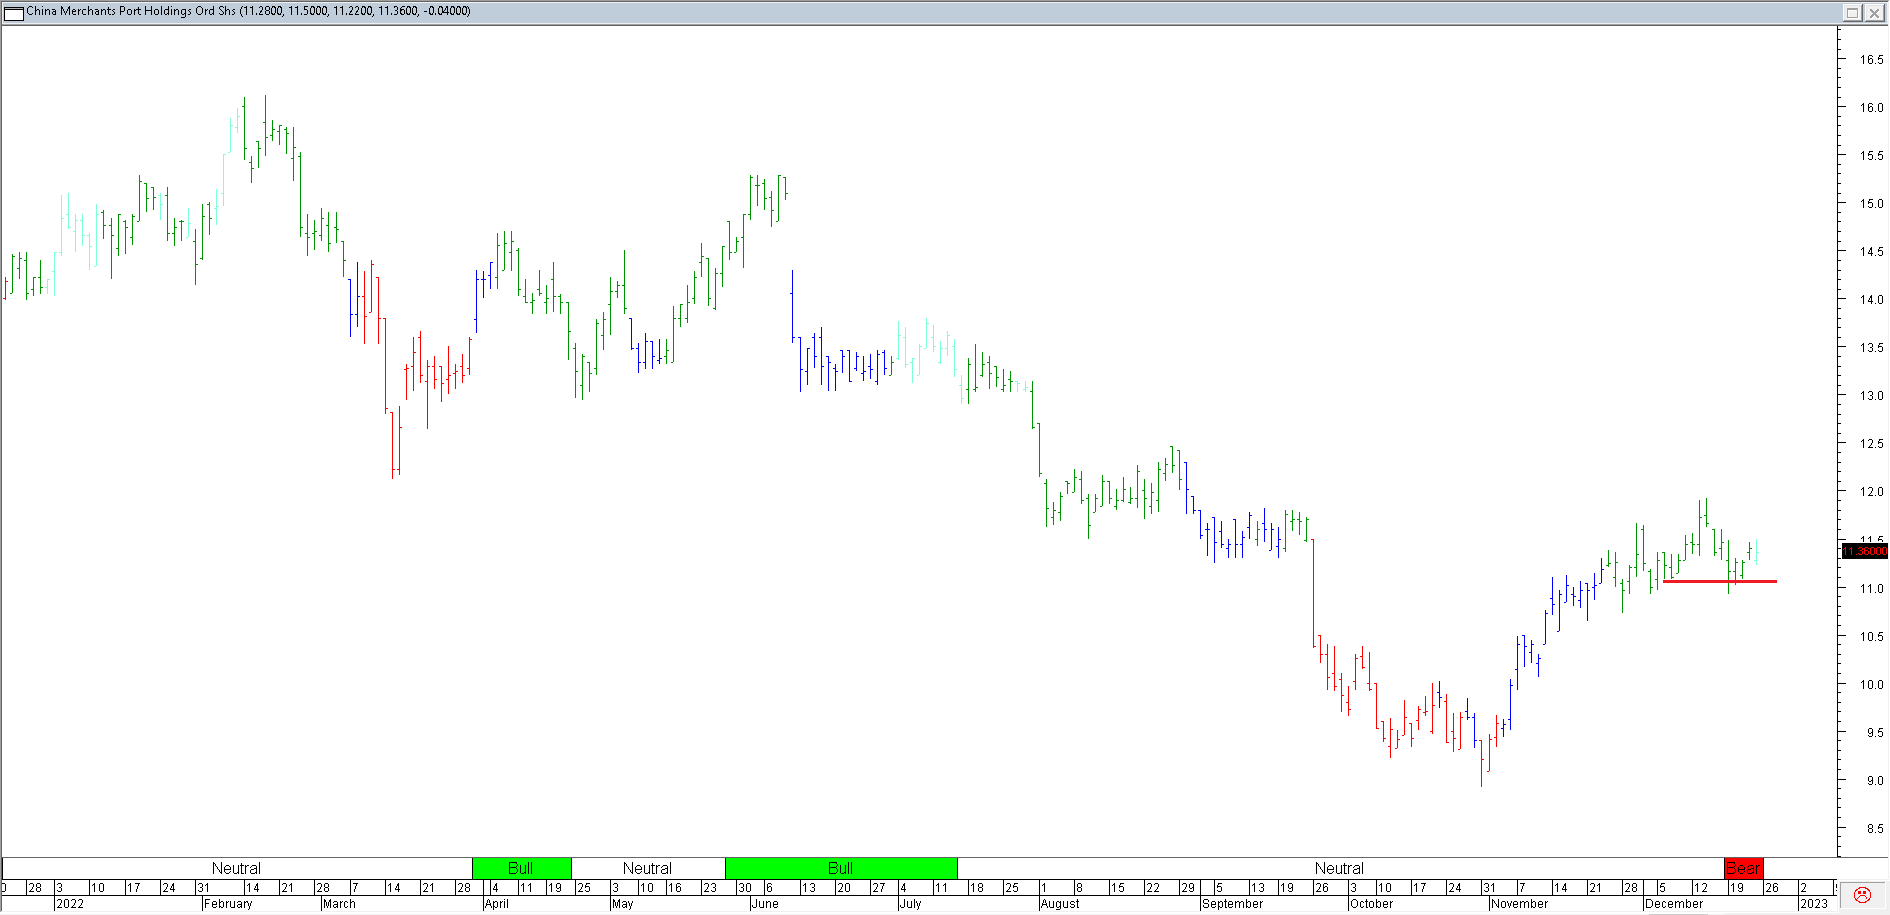The height and width of the screenshot is (915, 1890).
Task: Click the May label on the date axis
Action: (x=622, y=904)
